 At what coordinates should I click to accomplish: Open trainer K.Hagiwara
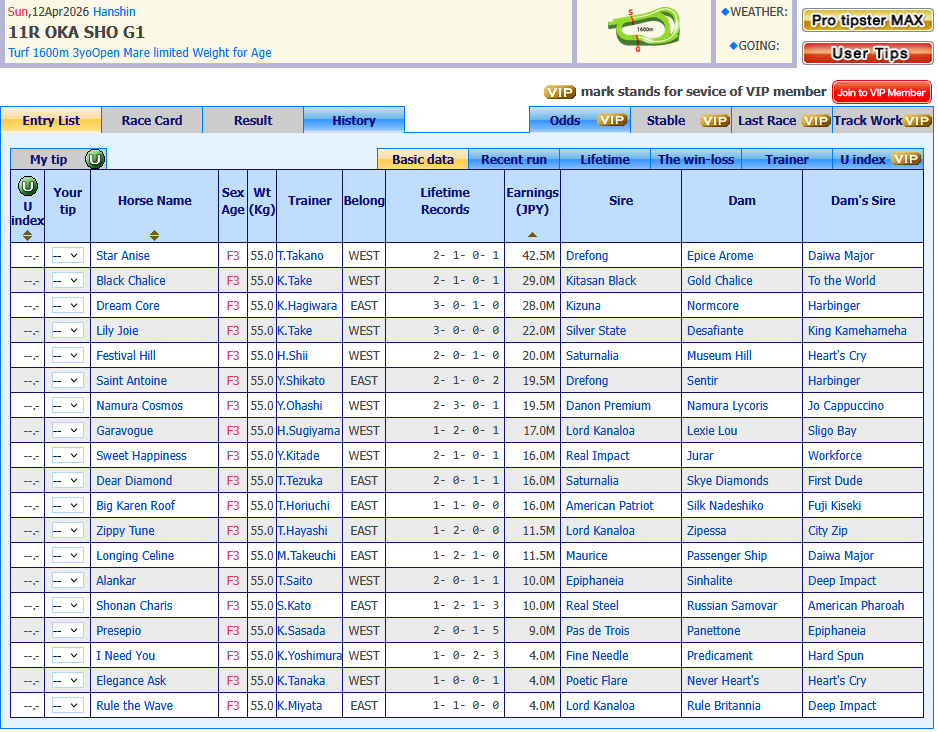307,306
